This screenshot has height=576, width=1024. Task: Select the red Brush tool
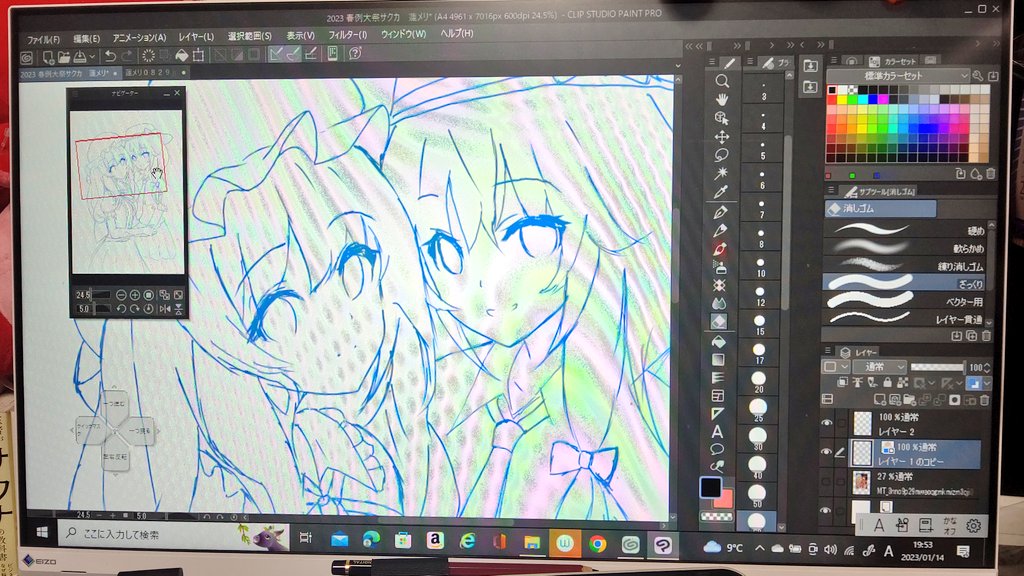tap(720, 249)
